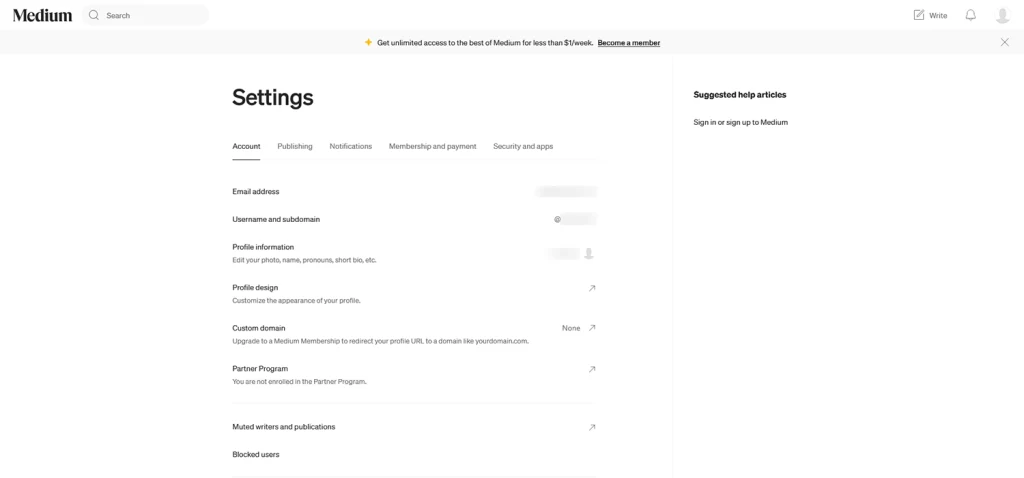
Task: Open Muted writers and publications arrow
Action: [592, 427]
